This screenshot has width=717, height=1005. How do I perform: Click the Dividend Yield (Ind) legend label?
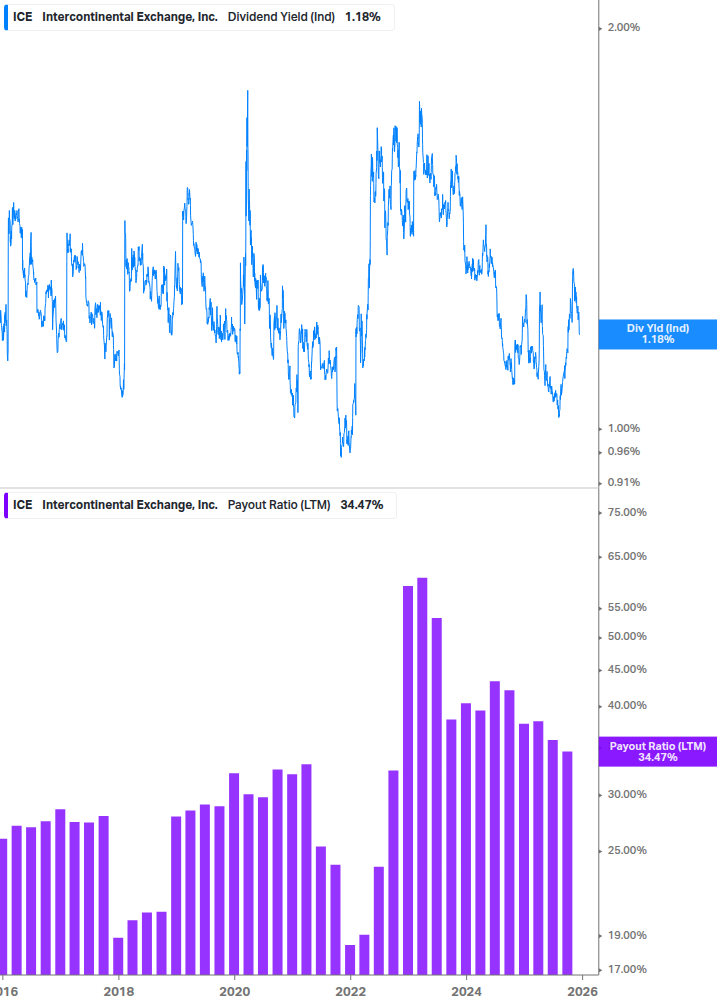coord(281,17)
